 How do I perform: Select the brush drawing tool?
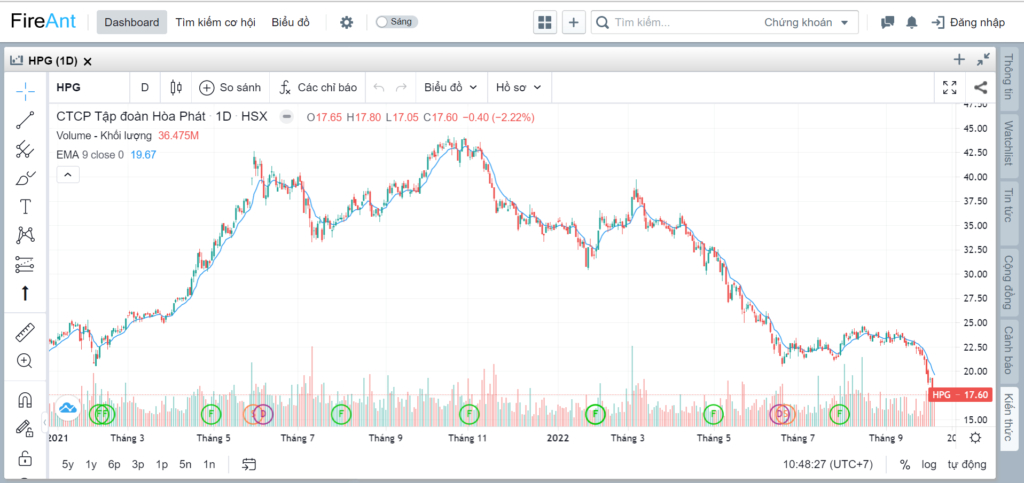coord(25,178)
